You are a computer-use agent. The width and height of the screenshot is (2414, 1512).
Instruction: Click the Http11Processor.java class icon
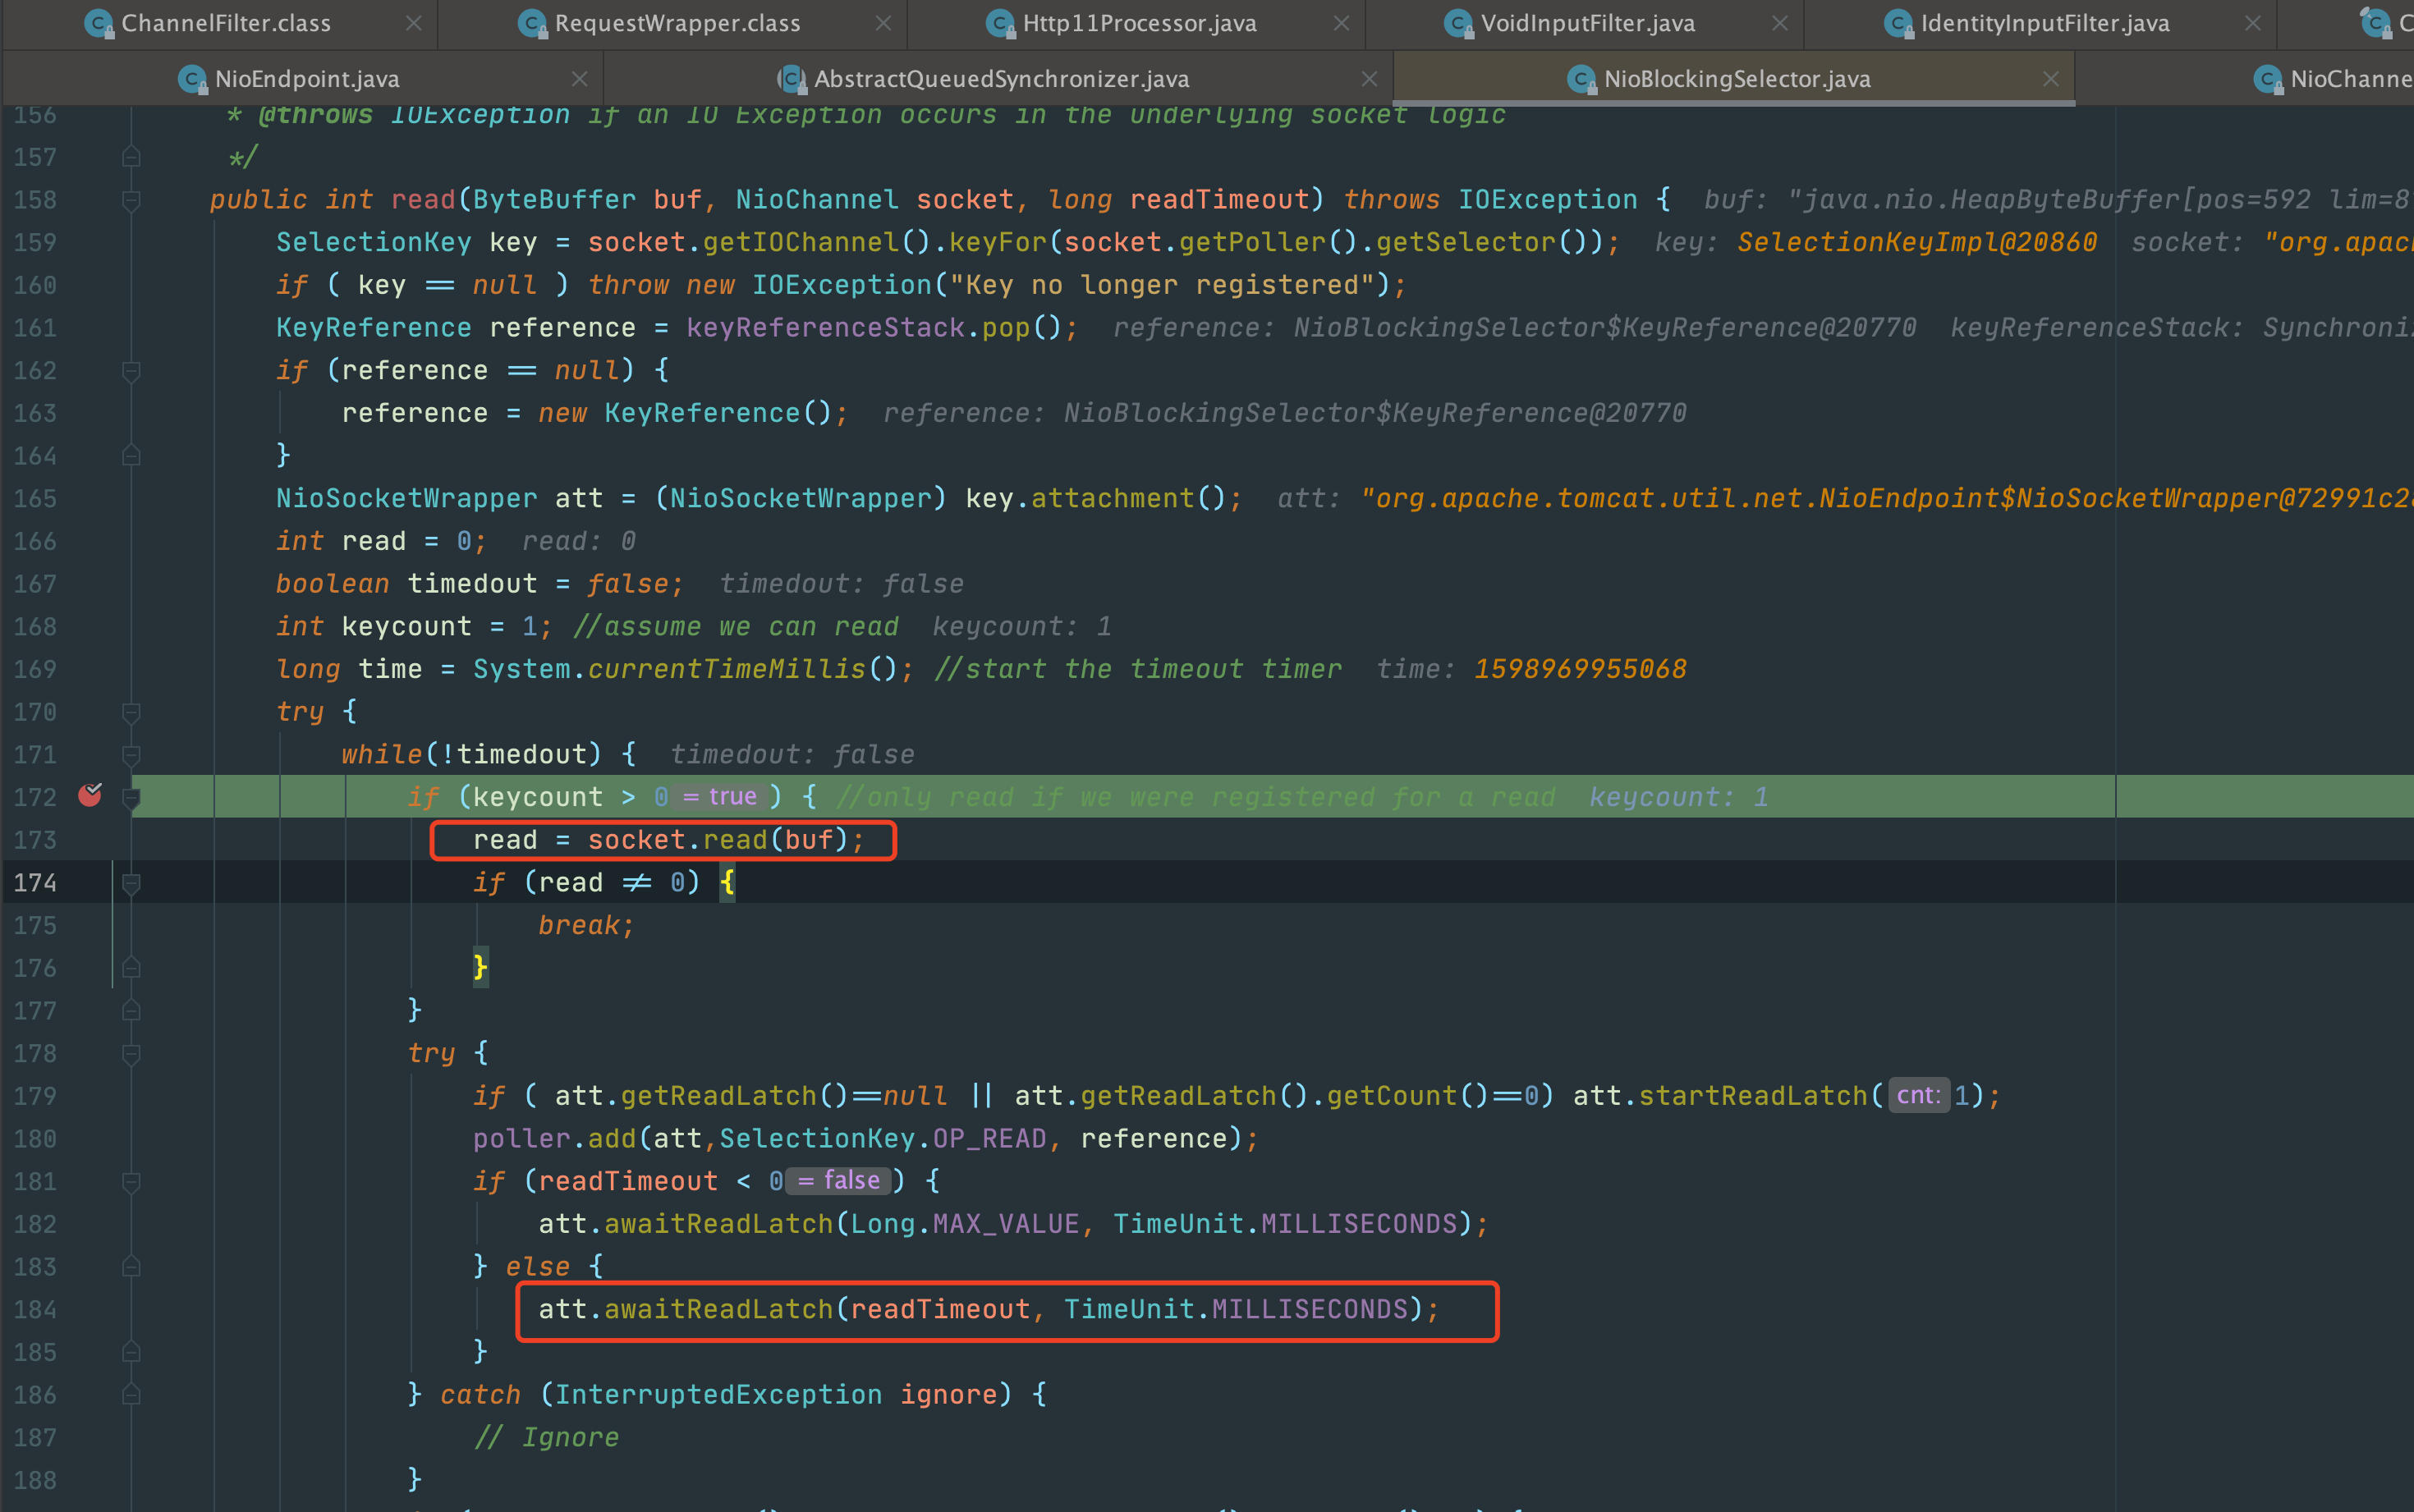click(x=1000, y=23)
